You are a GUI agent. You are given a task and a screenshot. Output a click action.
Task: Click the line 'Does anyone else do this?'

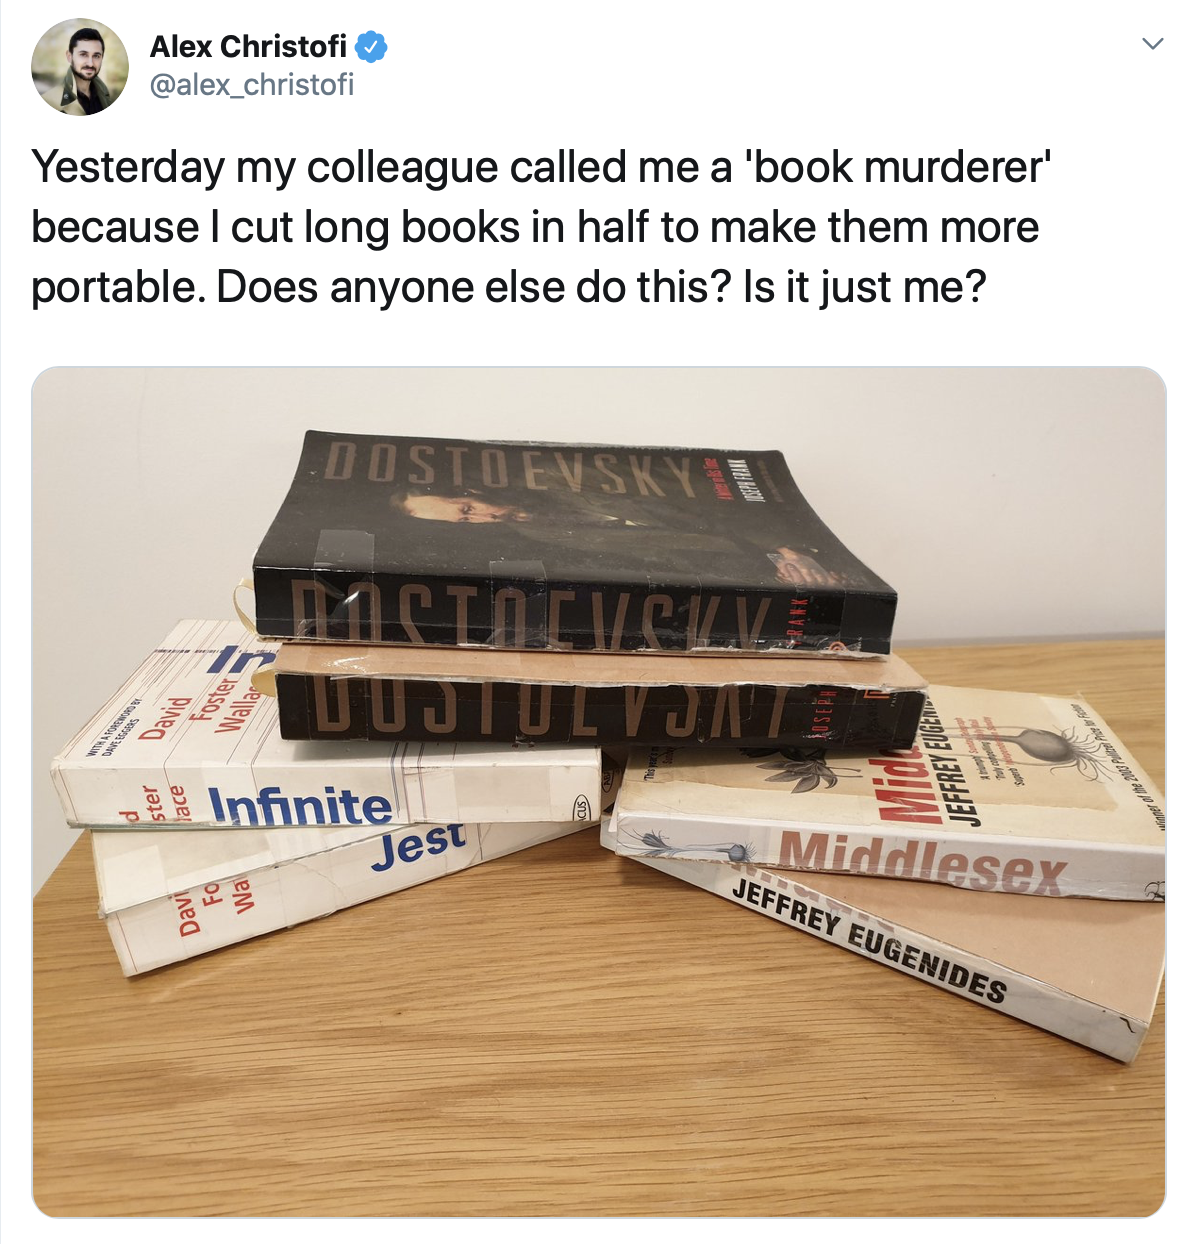[x=475, y=287]
